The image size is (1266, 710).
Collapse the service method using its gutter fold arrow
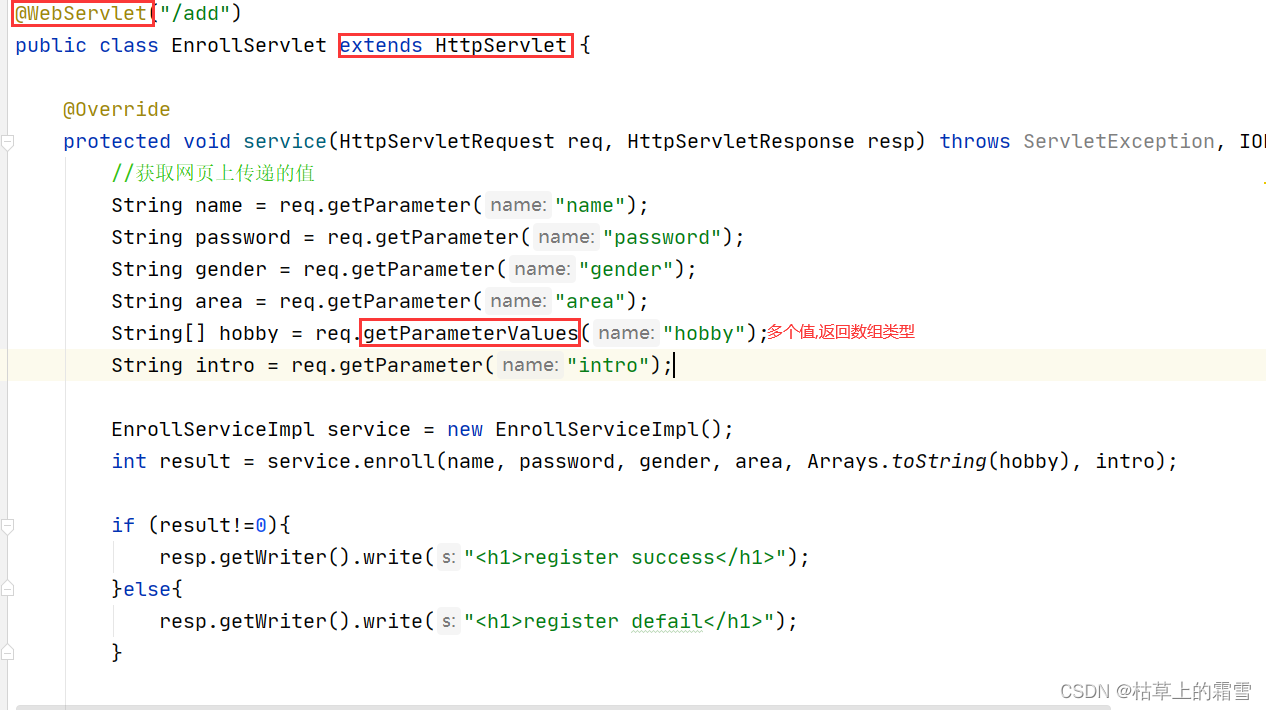(x=7, y=142)
